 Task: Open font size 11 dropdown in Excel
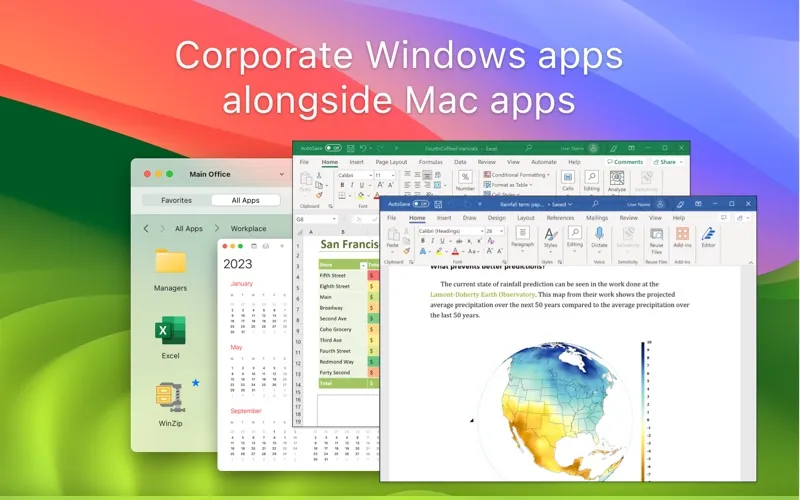pos(391,176)
